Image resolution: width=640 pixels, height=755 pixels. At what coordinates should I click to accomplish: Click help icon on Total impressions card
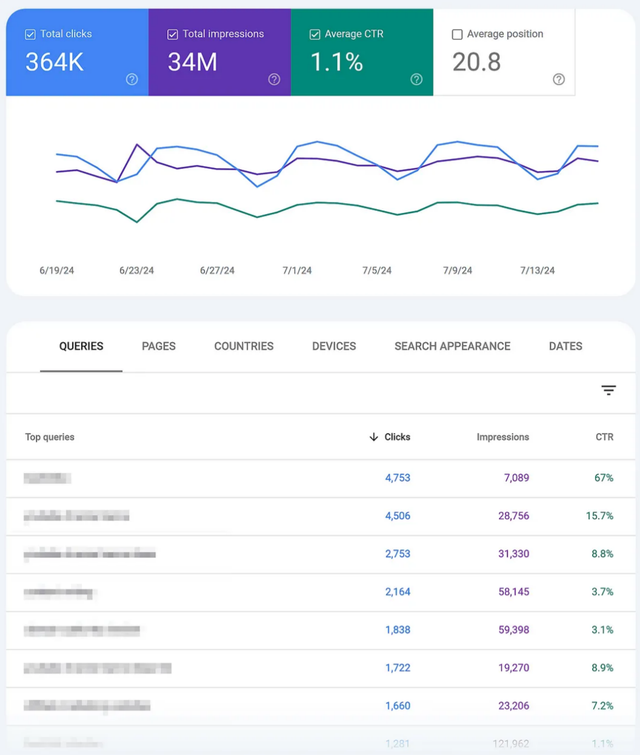[274, 80]
